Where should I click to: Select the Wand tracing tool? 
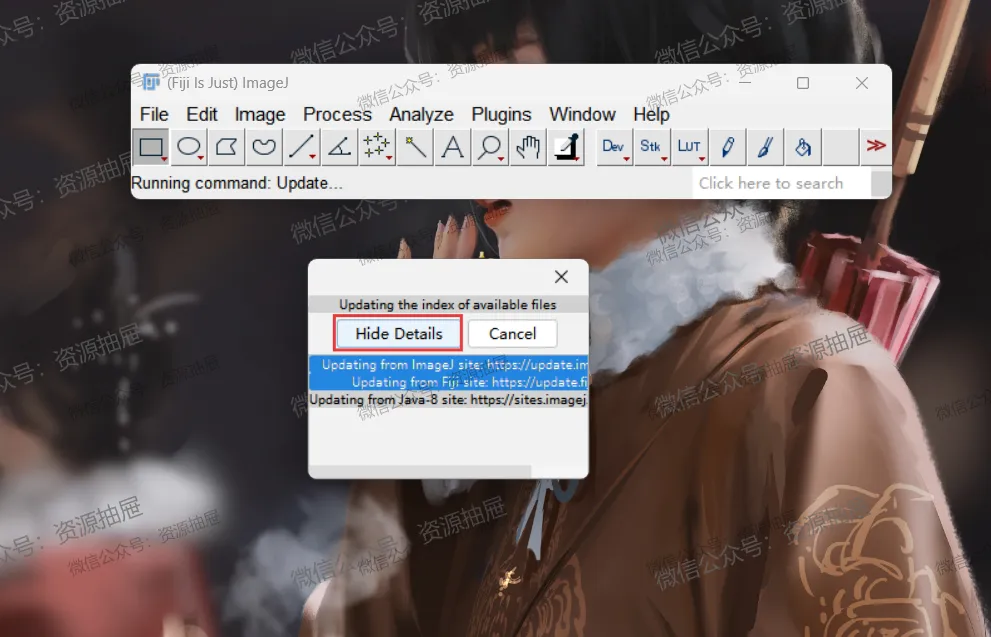[x=415, y=147]
